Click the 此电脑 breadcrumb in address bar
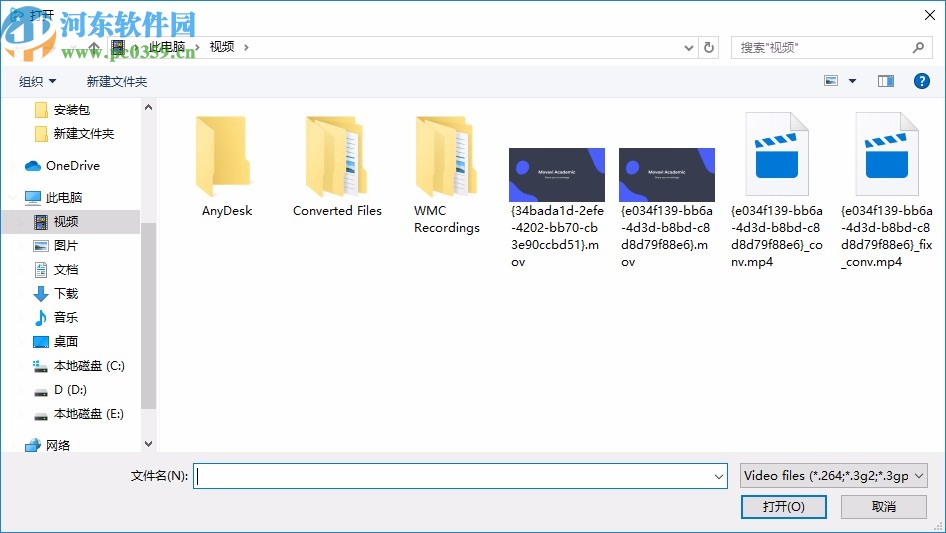This screenshot has width=946, height=533. (x=167, y=47)
